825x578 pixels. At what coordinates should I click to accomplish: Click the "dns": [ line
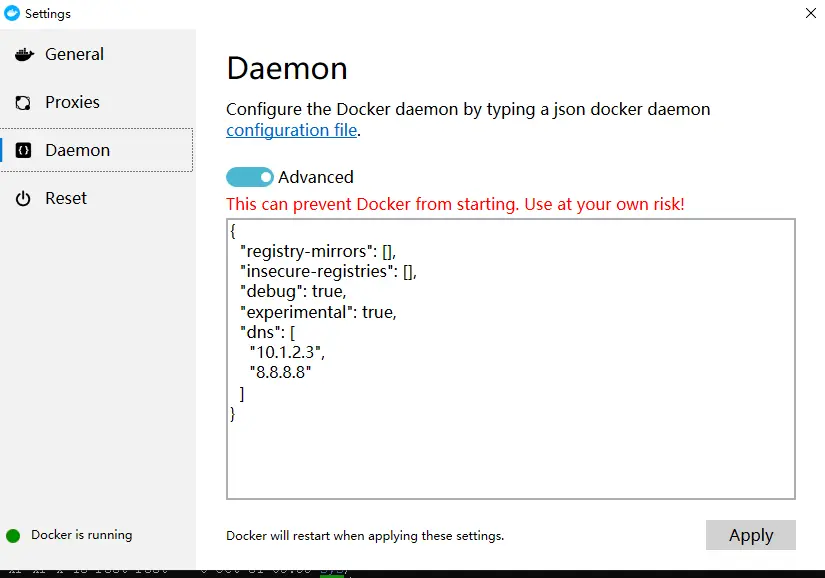(x=268, y=332)
